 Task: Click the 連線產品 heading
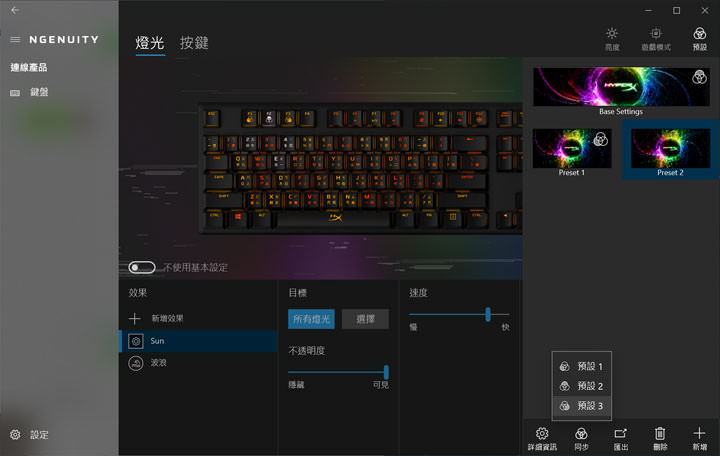coord(28,68)
